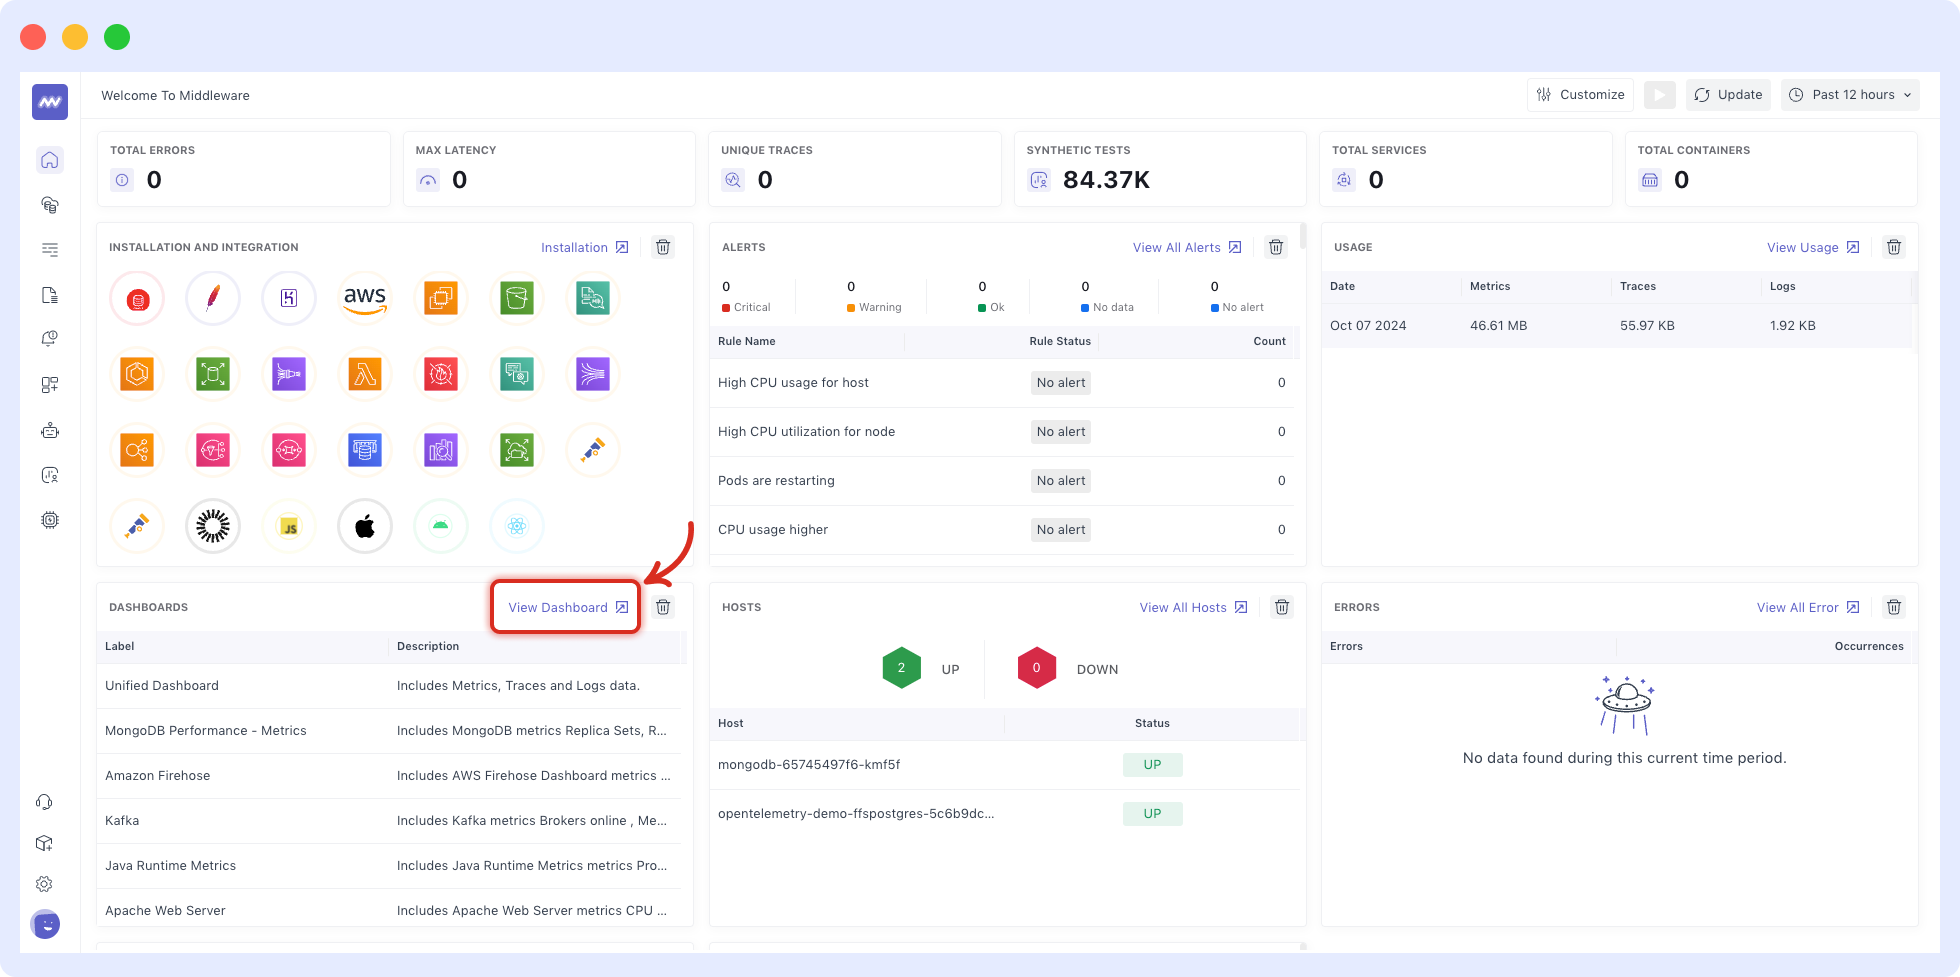
Task: Select the Apache integration
Action: 213,297
